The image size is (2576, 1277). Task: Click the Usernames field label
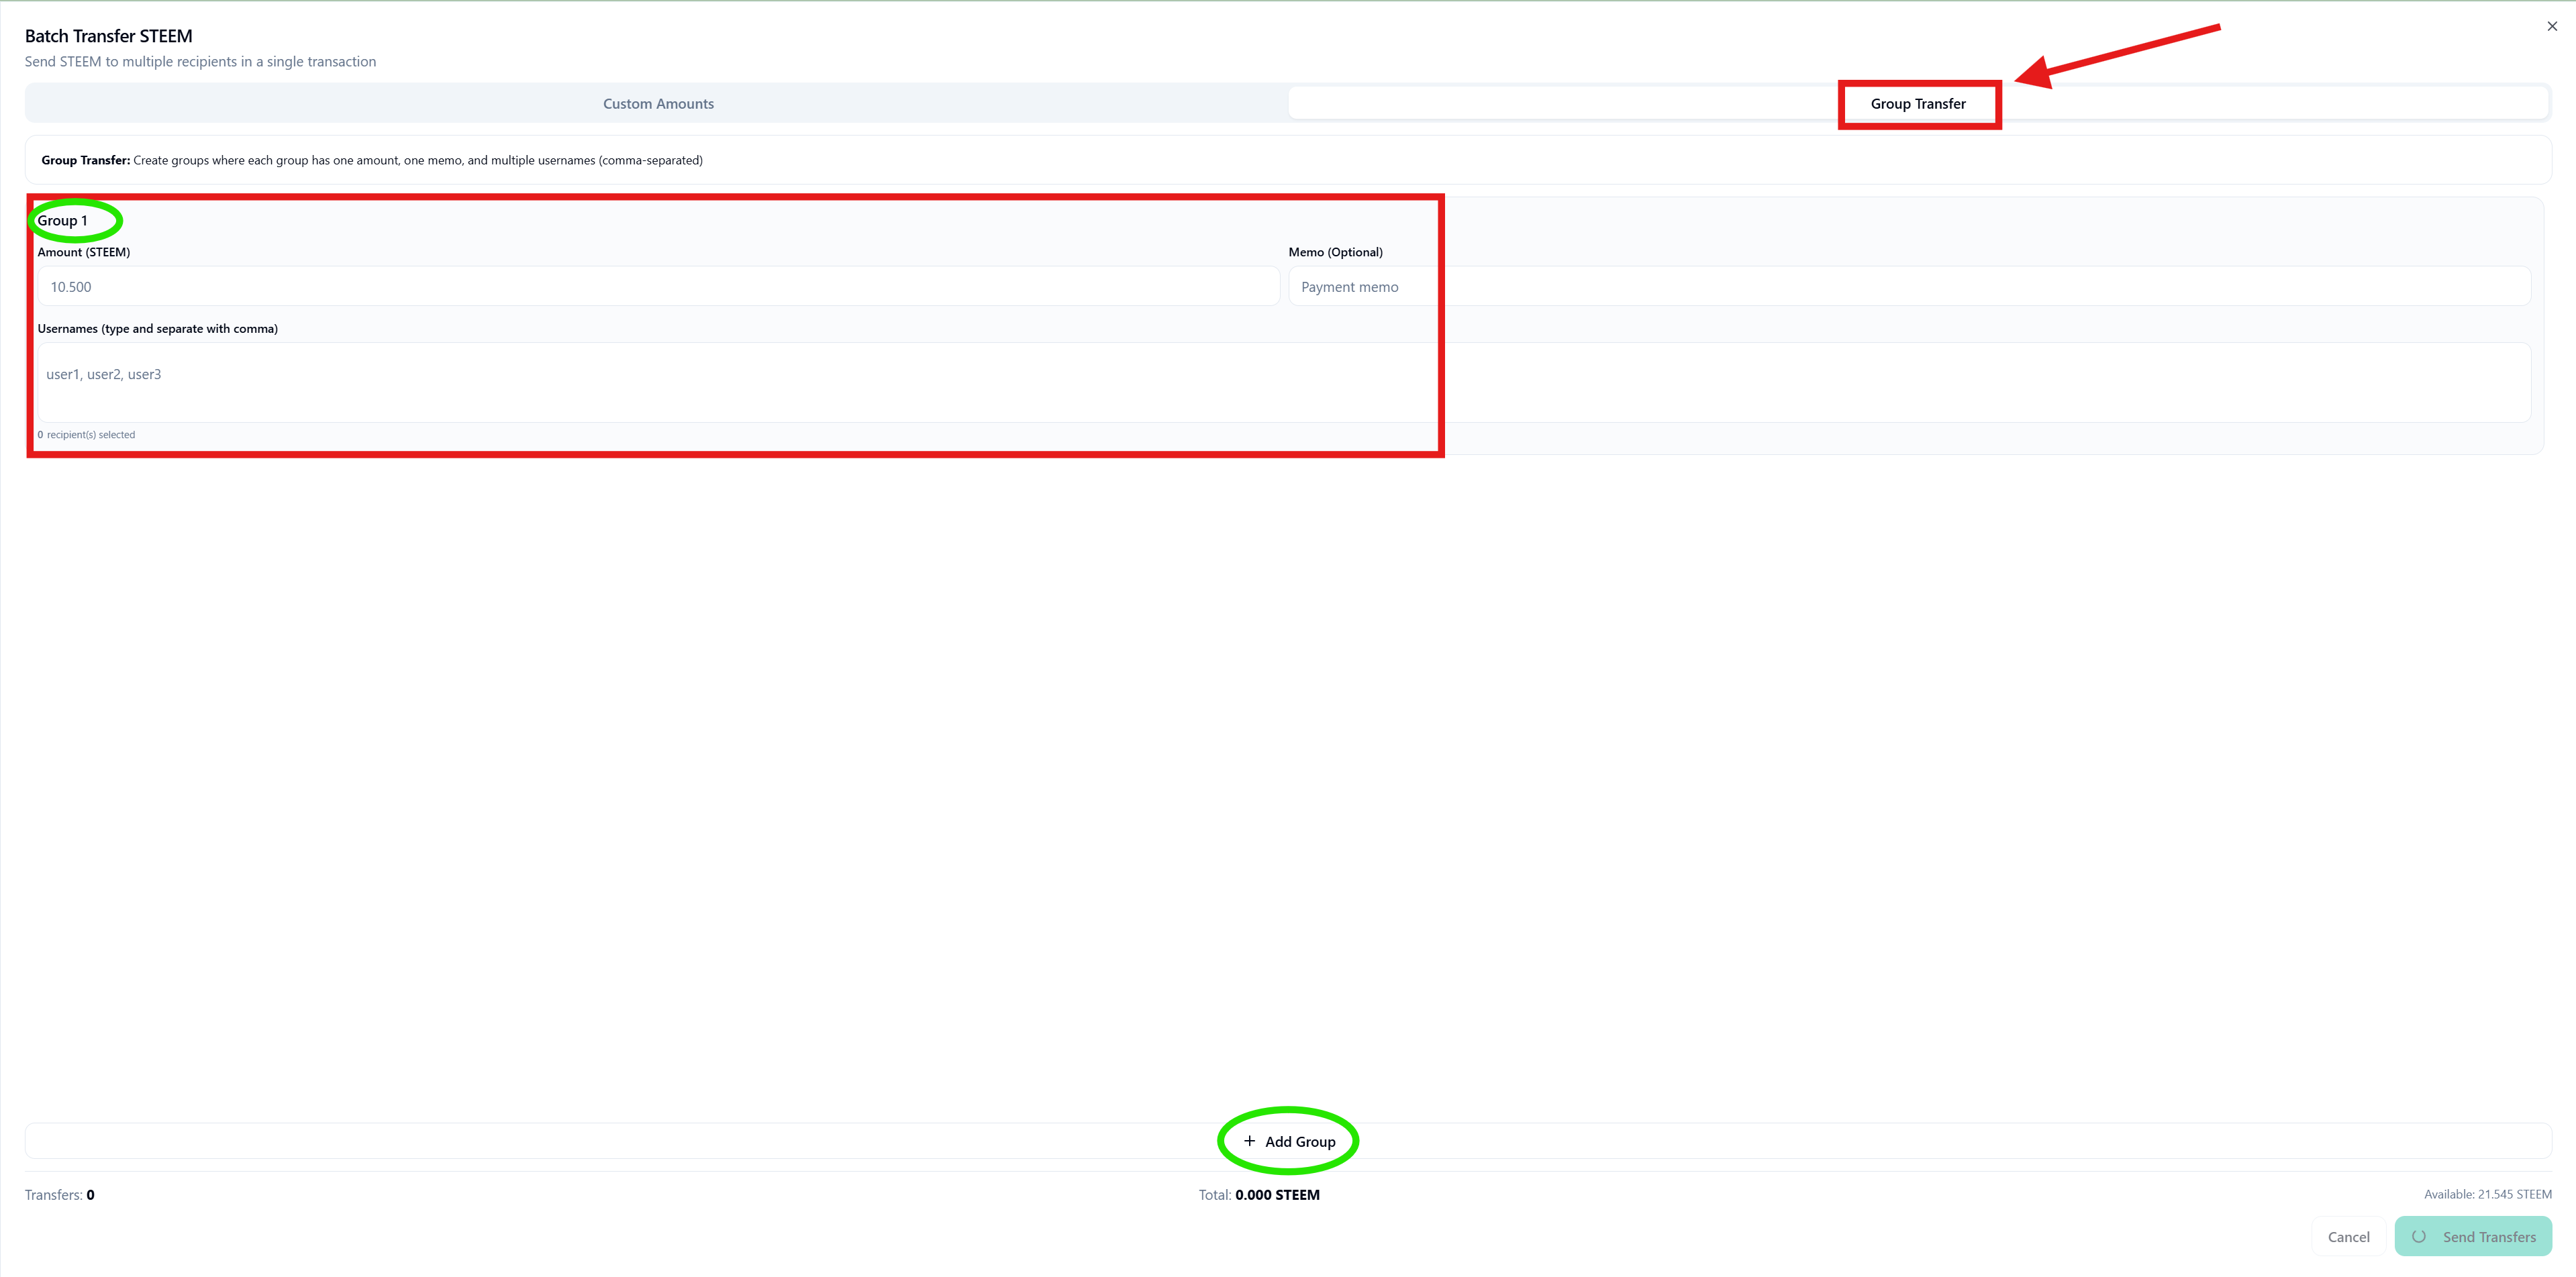pyautogui.click(x=157, y=329)
